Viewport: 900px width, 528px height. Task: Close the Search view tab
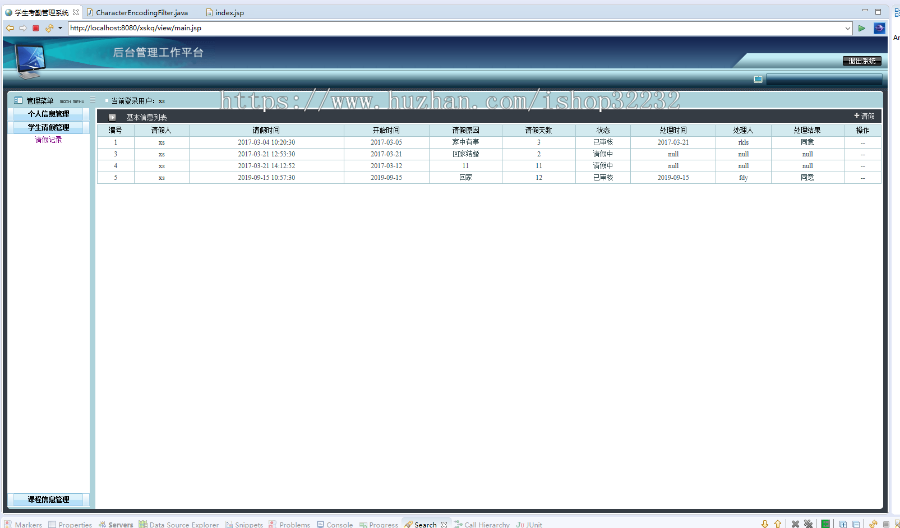point(444,524)
